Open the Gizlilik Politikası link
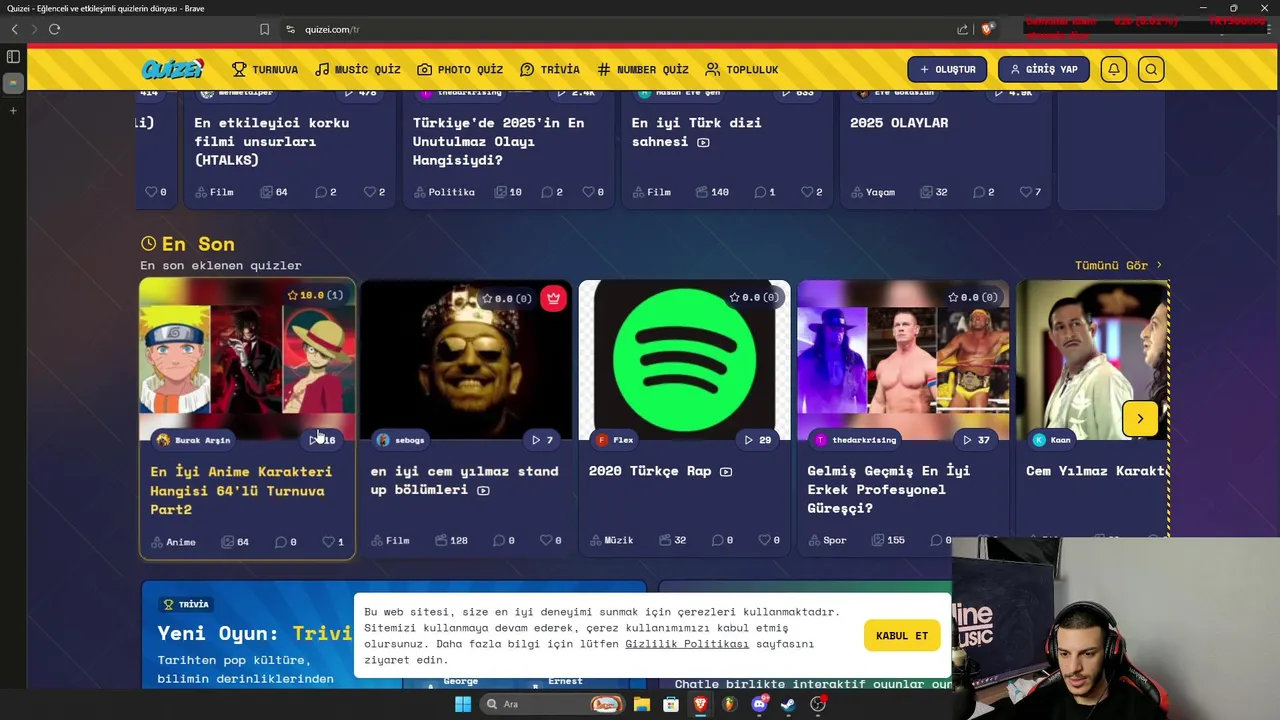Image resolution: width=1280 pixels, height=720 pixels. [687, 644]
